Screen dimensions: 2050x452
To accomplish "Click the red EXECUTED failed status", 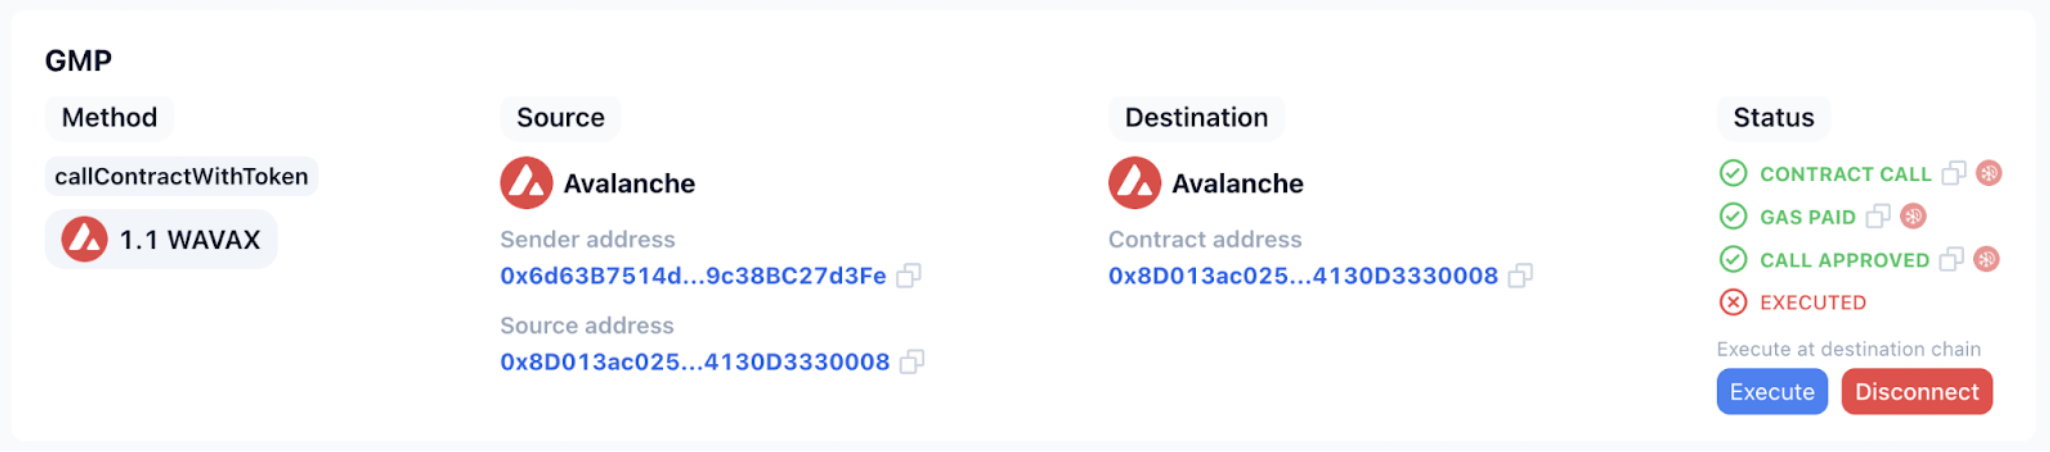I will click(1812, 303).
